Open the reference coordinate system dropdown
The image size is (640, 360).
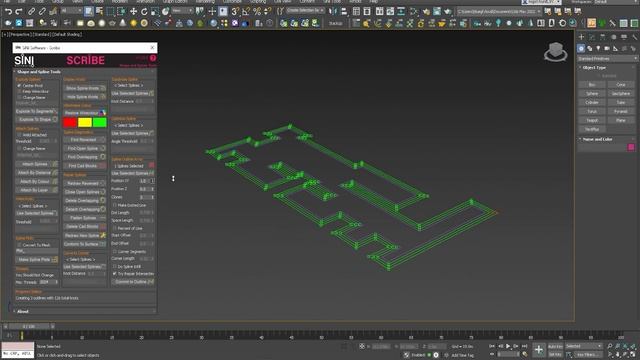(x=182, y=10)
